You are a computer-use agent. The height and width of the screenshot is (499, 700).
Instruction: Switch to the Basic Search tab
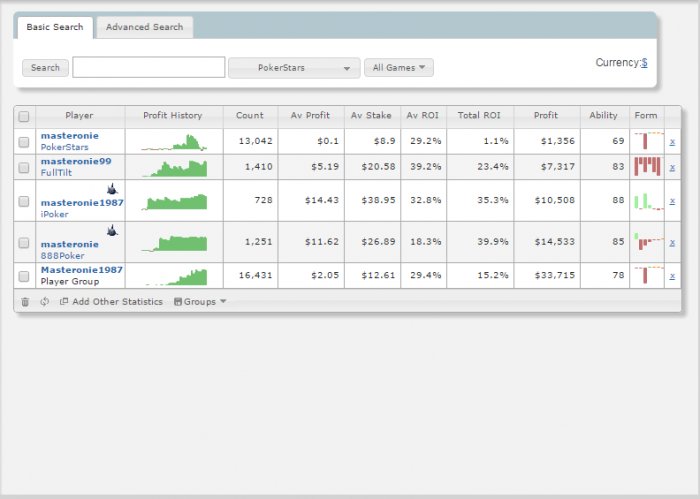coord(55,27)
